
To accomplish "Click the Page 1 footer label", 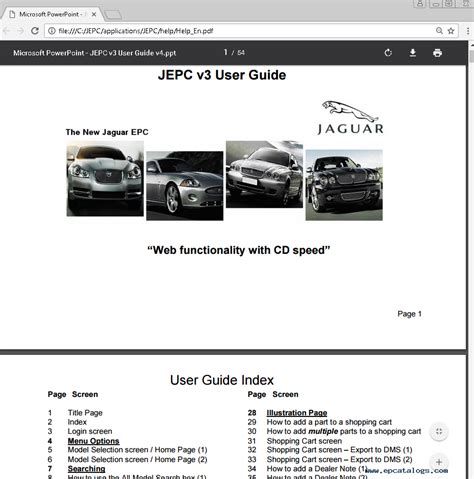I will pos(409,314).
